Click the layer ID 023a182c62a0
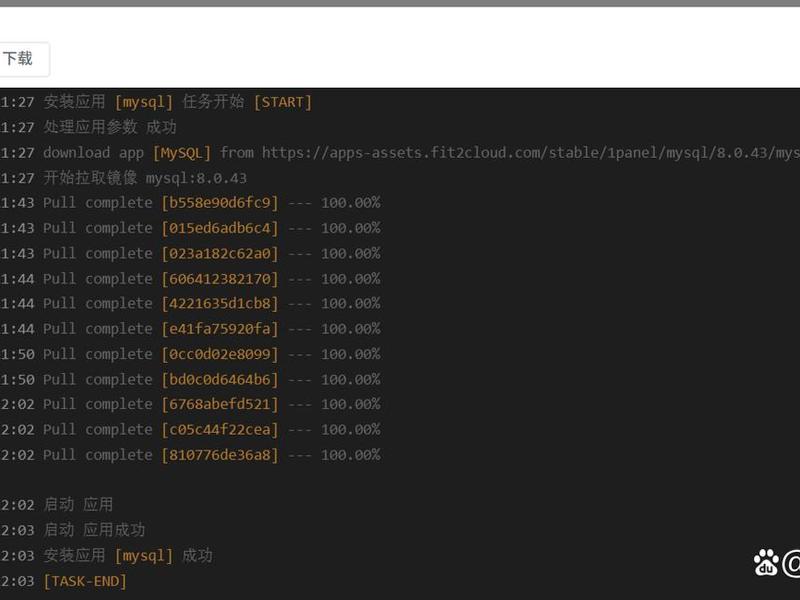Screen dimensions: 800x600 coord(220,254)
